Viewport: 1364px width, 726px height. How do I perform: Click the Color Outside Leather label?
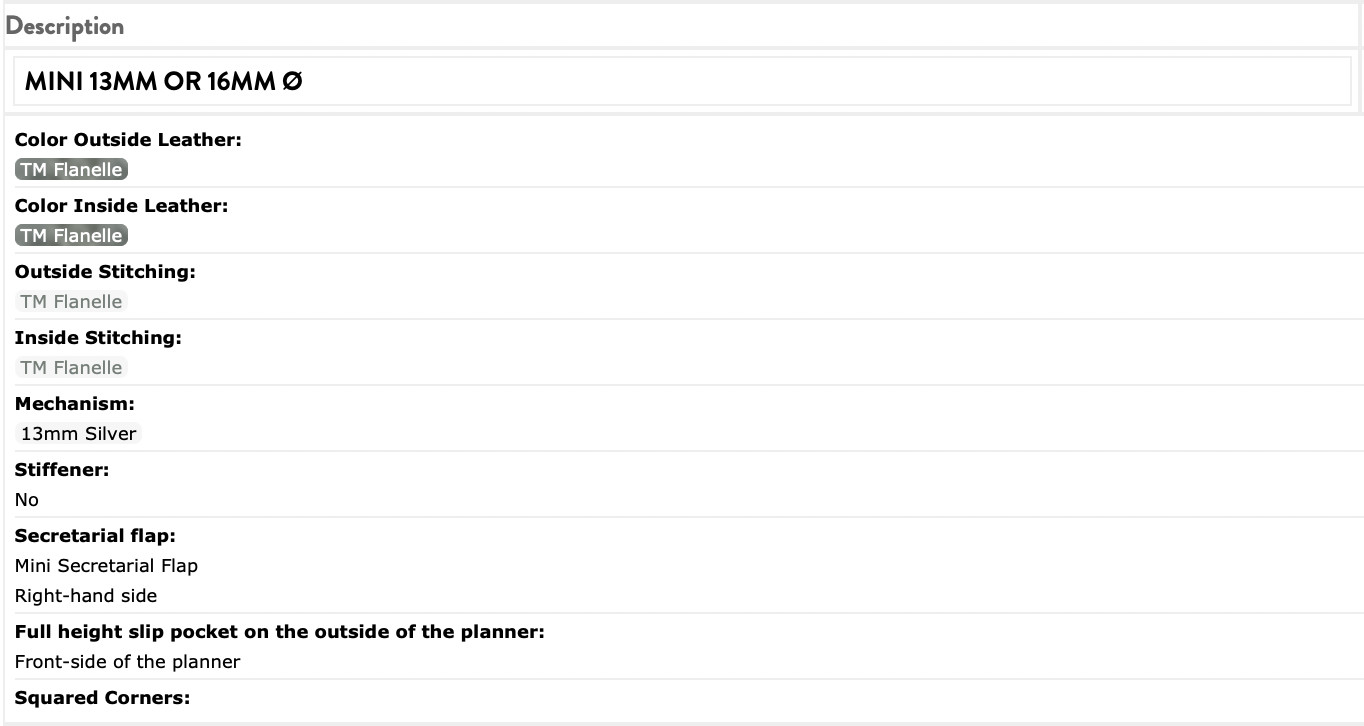coord(128,140)
